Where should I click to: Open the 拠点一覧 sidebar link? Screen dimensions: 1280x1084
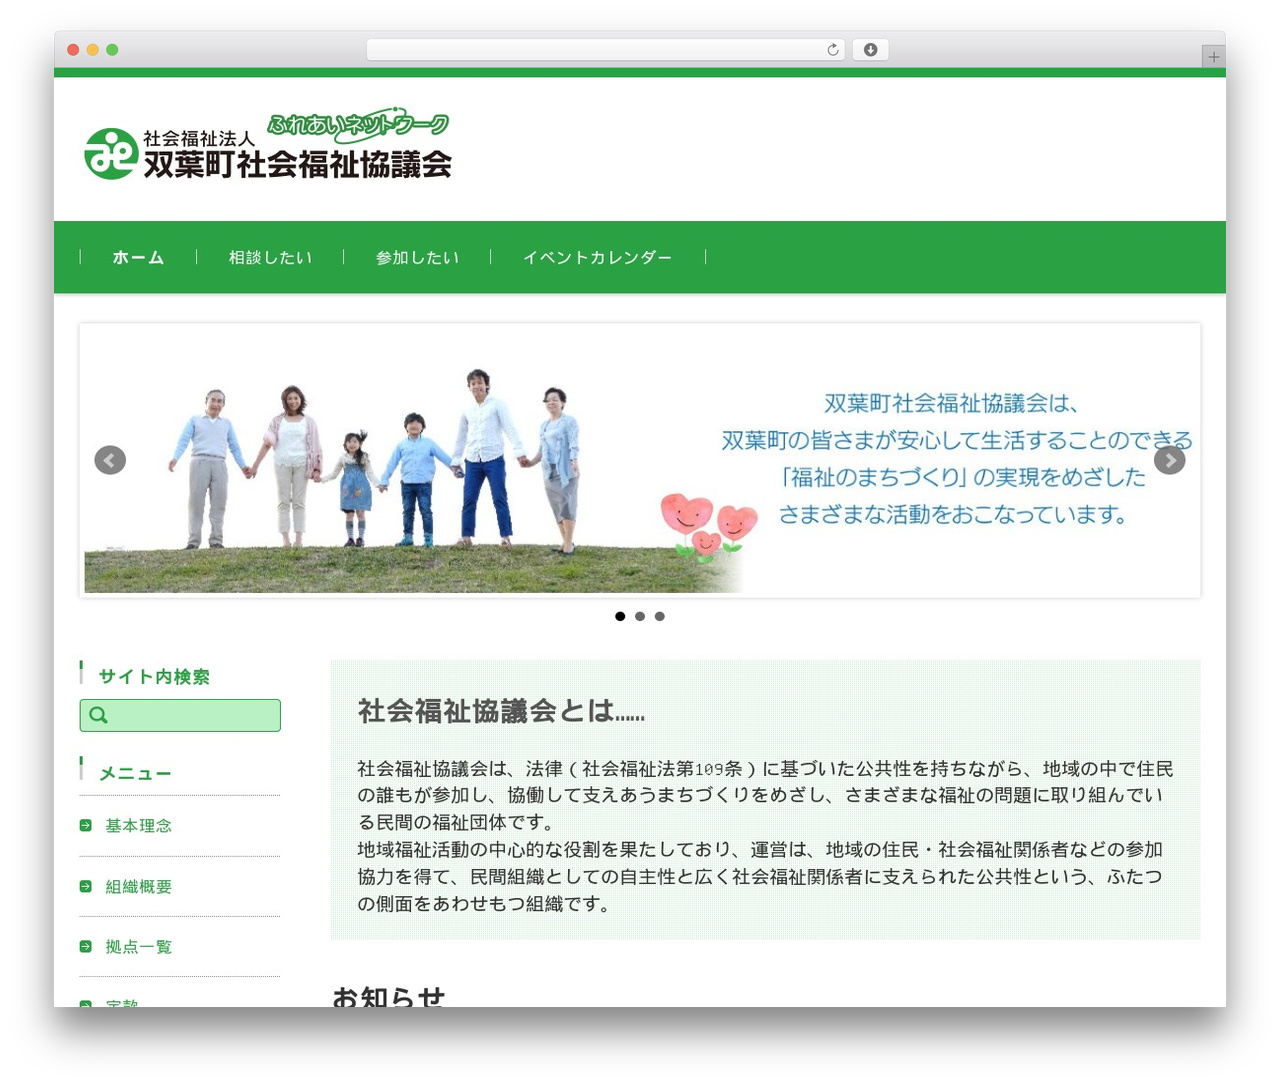point(139,946)
